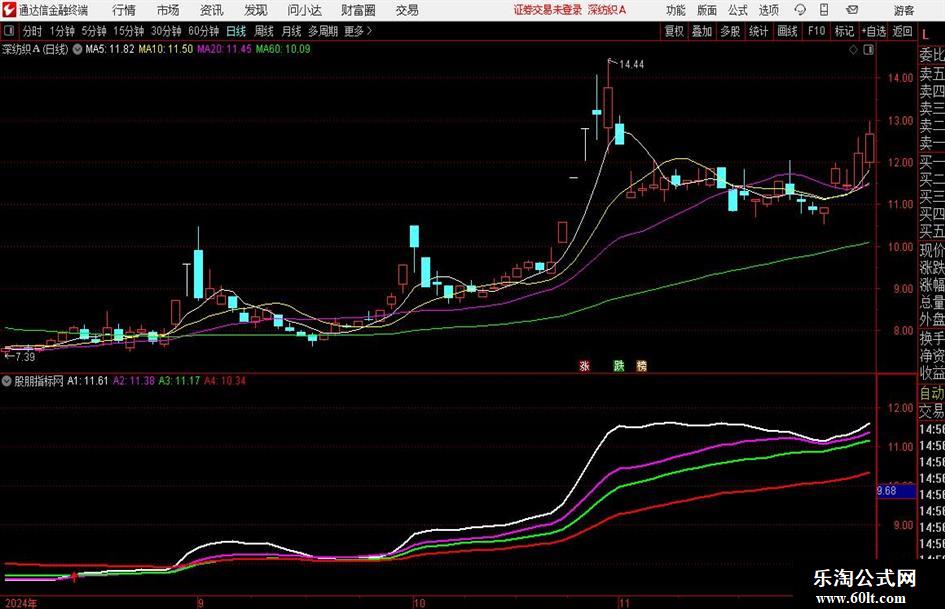Click the 榜 marker below the chart
This screenshot has height=609, width=945.
pos(642,365)
